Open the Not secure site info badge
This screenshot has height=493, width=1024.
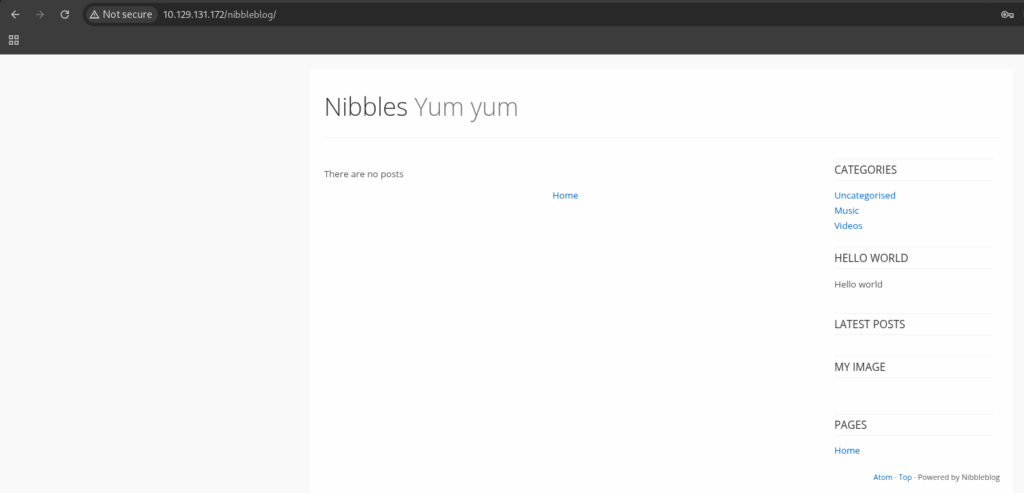pyautogui.click(x=121, y=14)
